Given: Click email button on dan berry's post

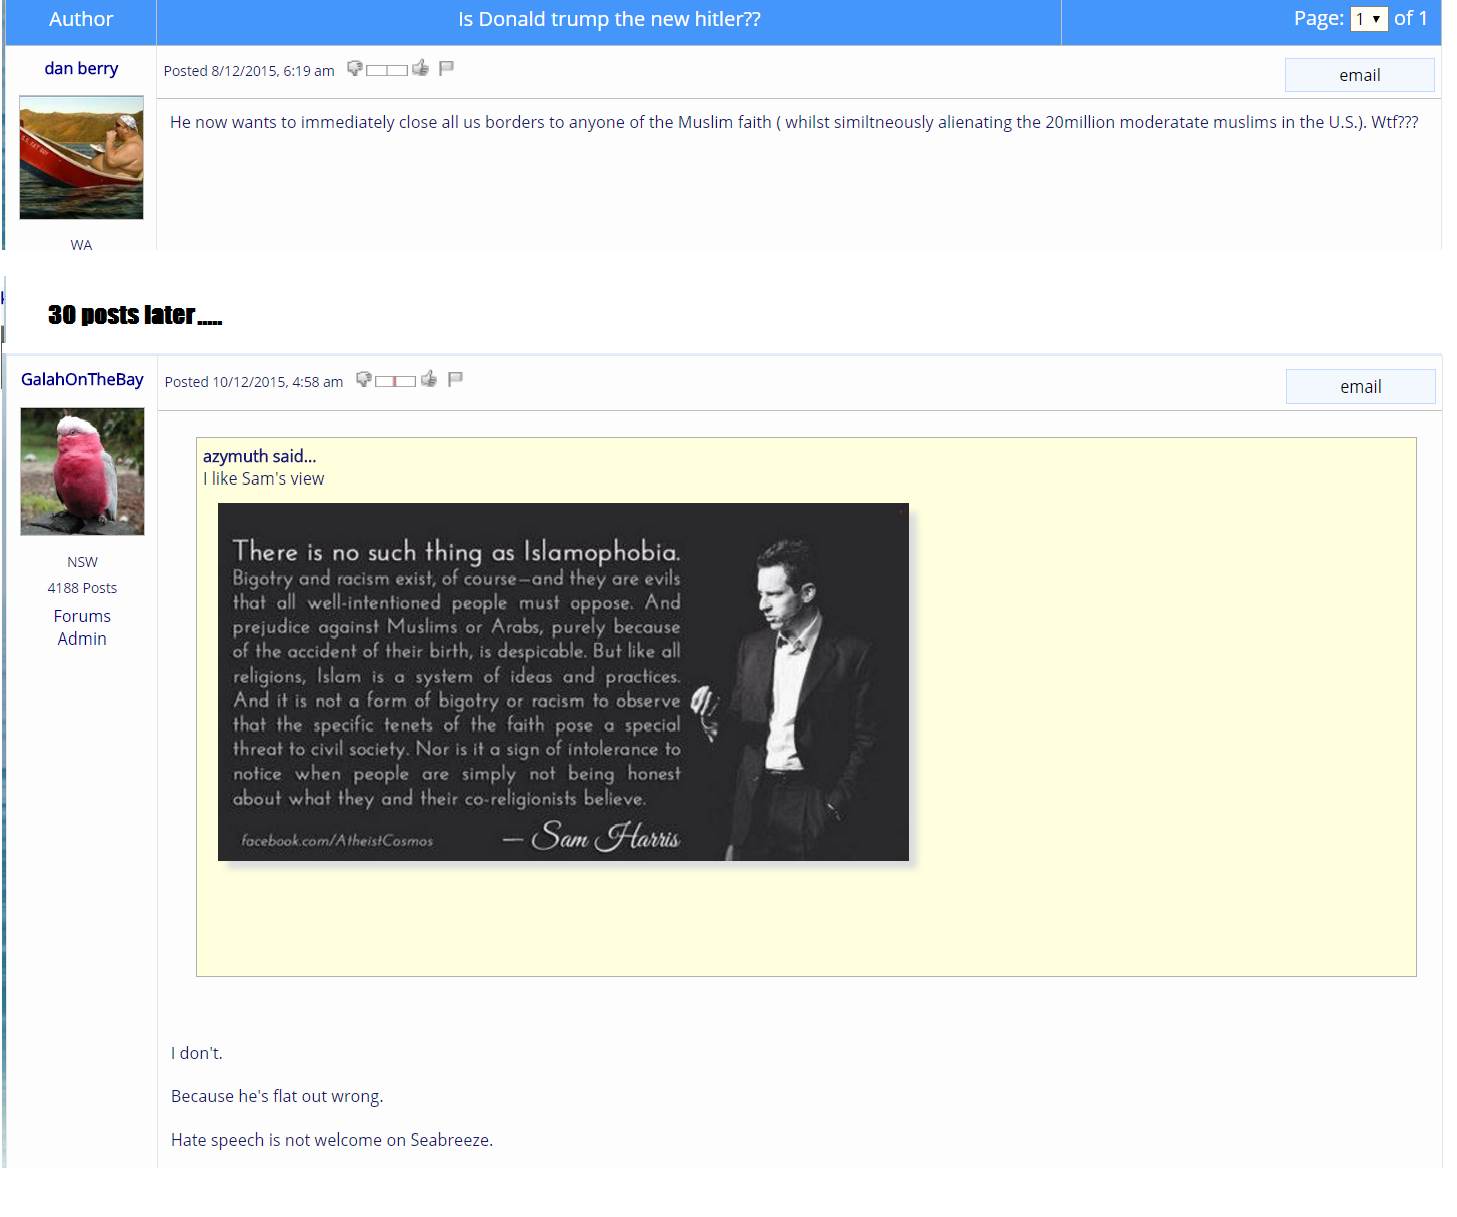Looking at the screenshot, I should 1359,75.
